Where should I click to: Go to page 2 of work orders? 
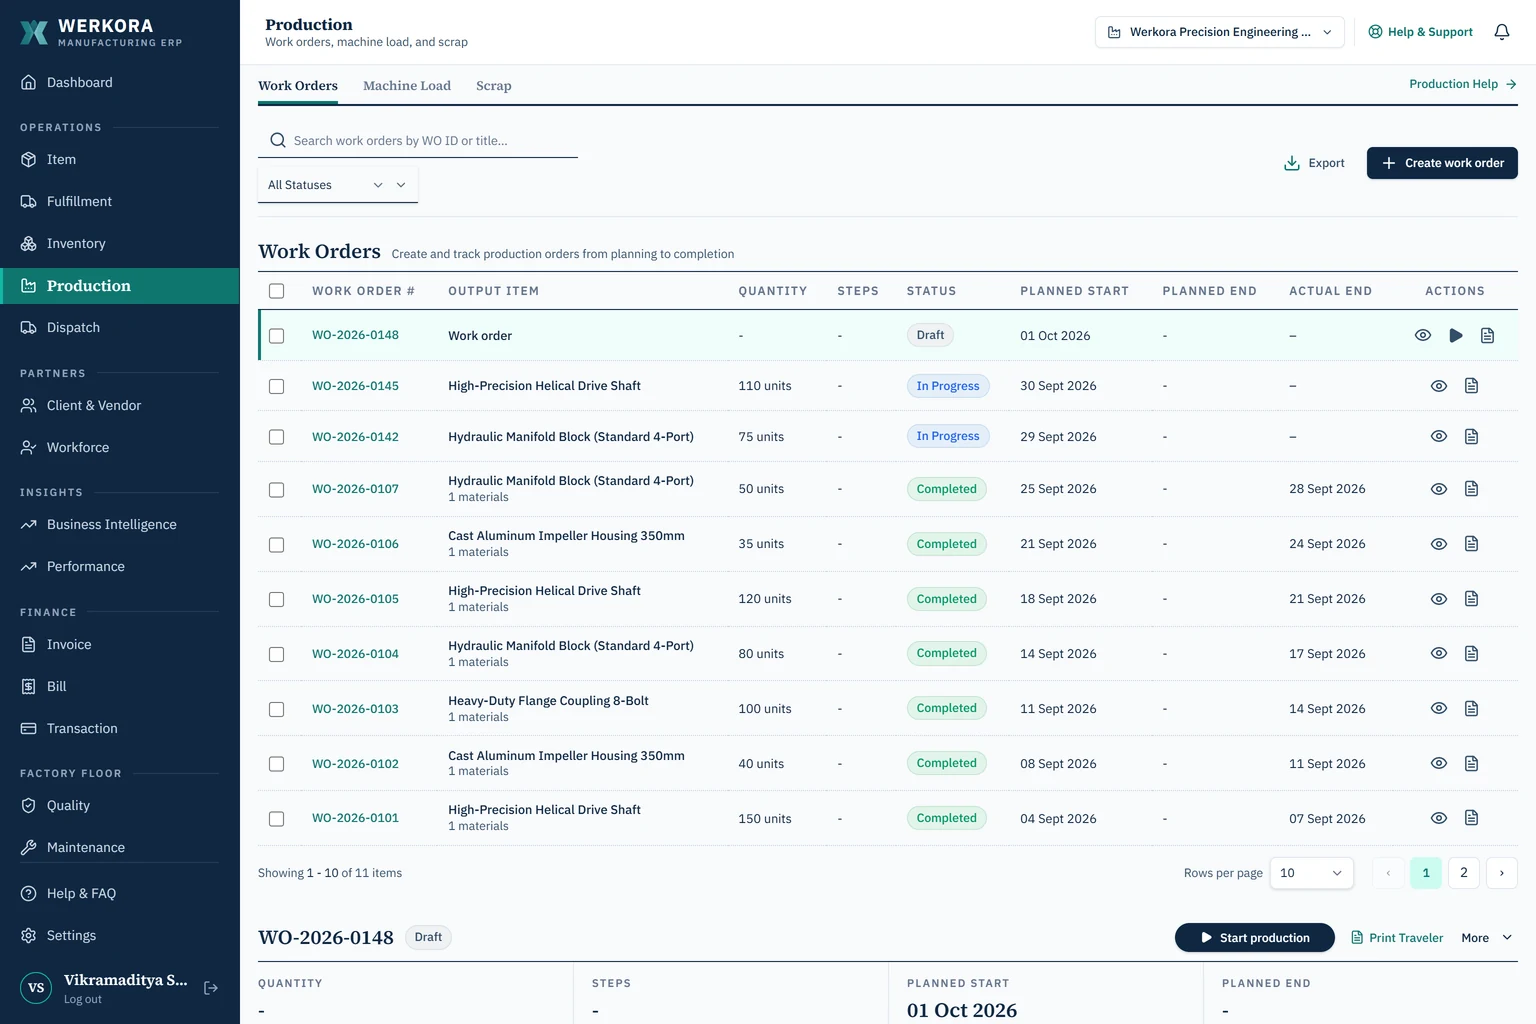[x=1464, y=873]
